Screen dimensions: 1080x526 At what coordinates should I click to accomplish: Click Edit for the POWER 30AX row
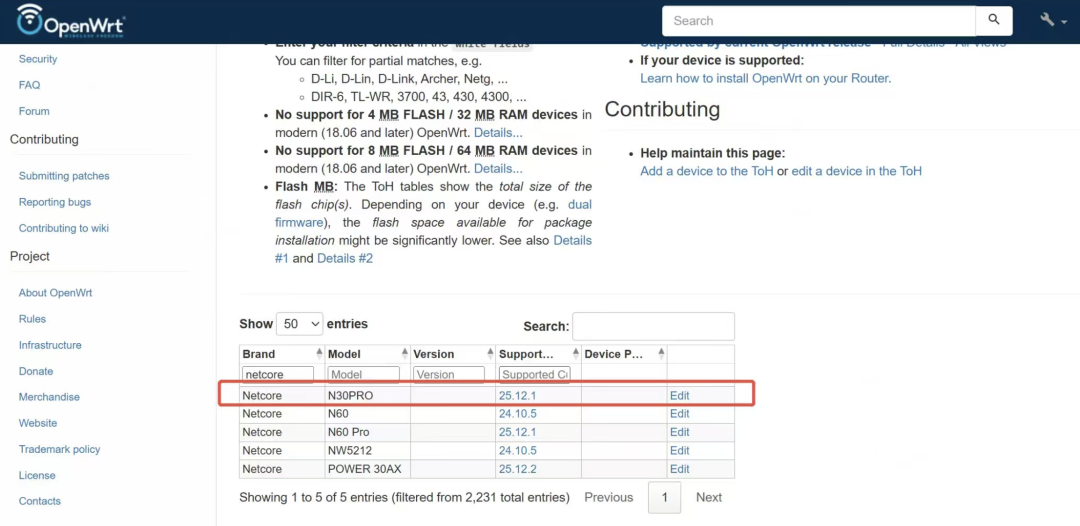click(679, 470)
